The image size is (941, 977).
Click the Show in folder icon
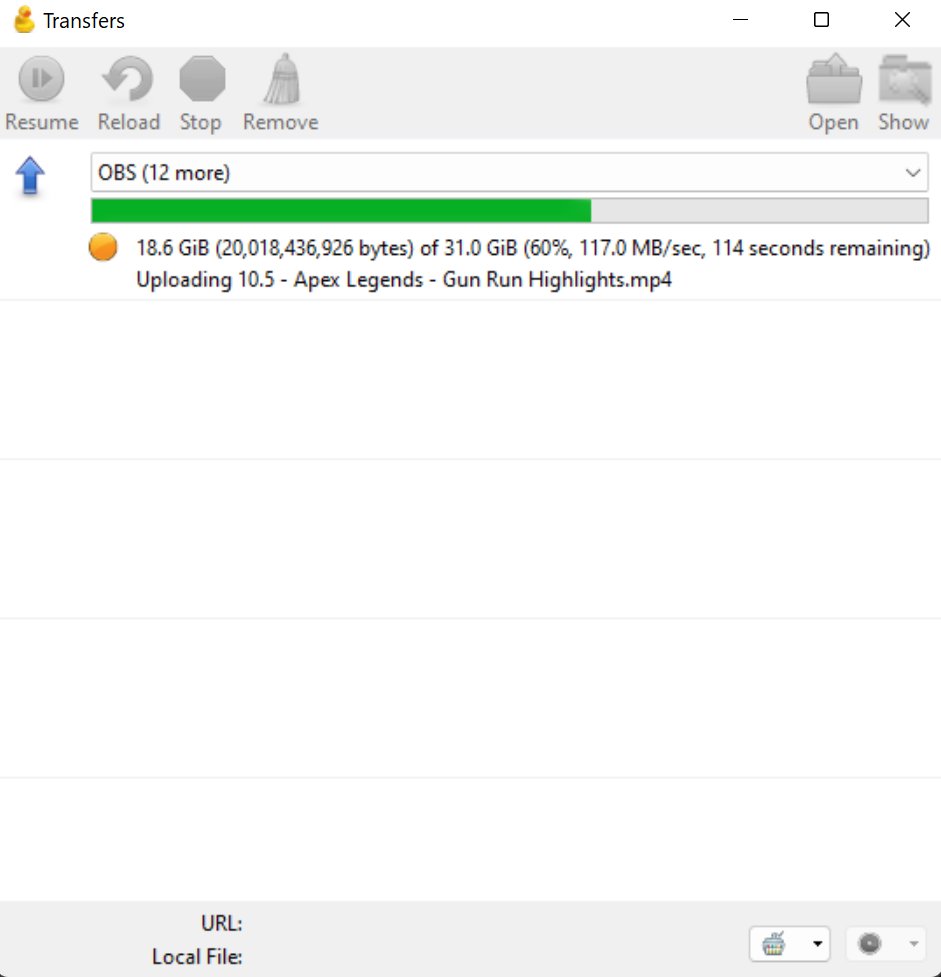[904, 79]
